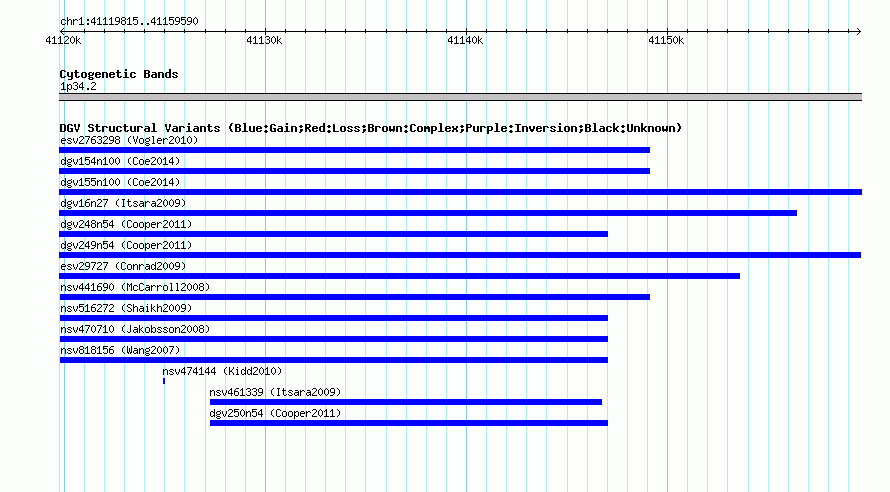
Task: Click the blue bar under dgv154n100
Action: point(355,171)
